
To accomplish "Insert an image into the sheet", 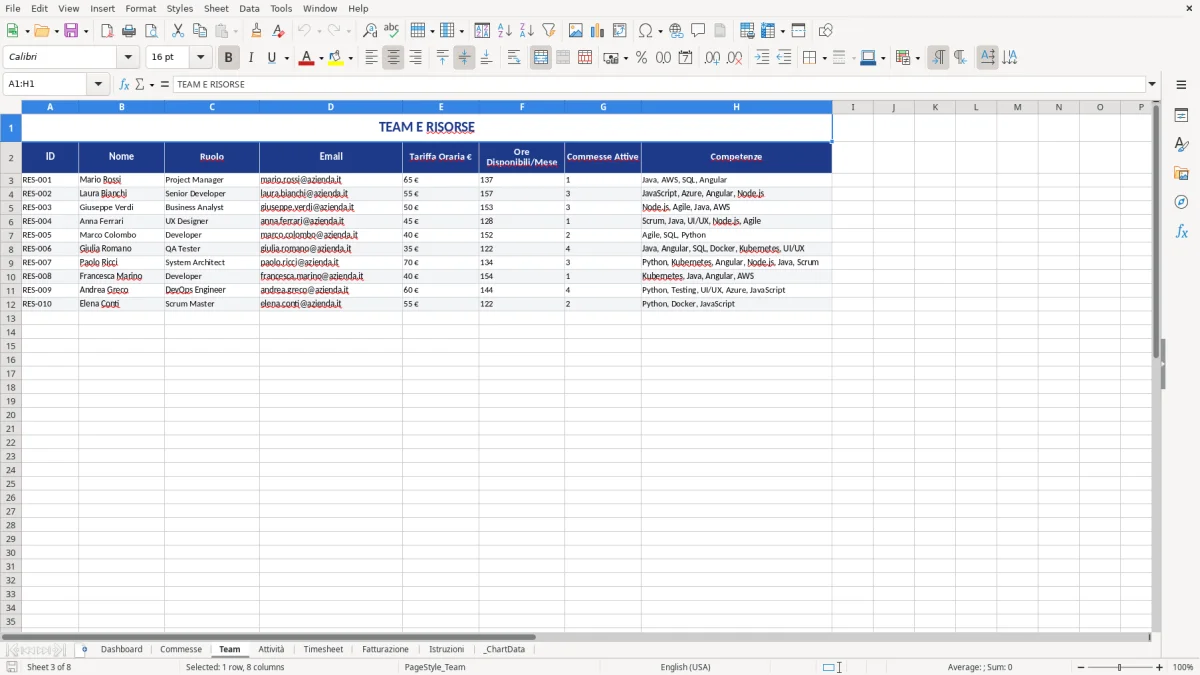I will [x=576, y=30].
